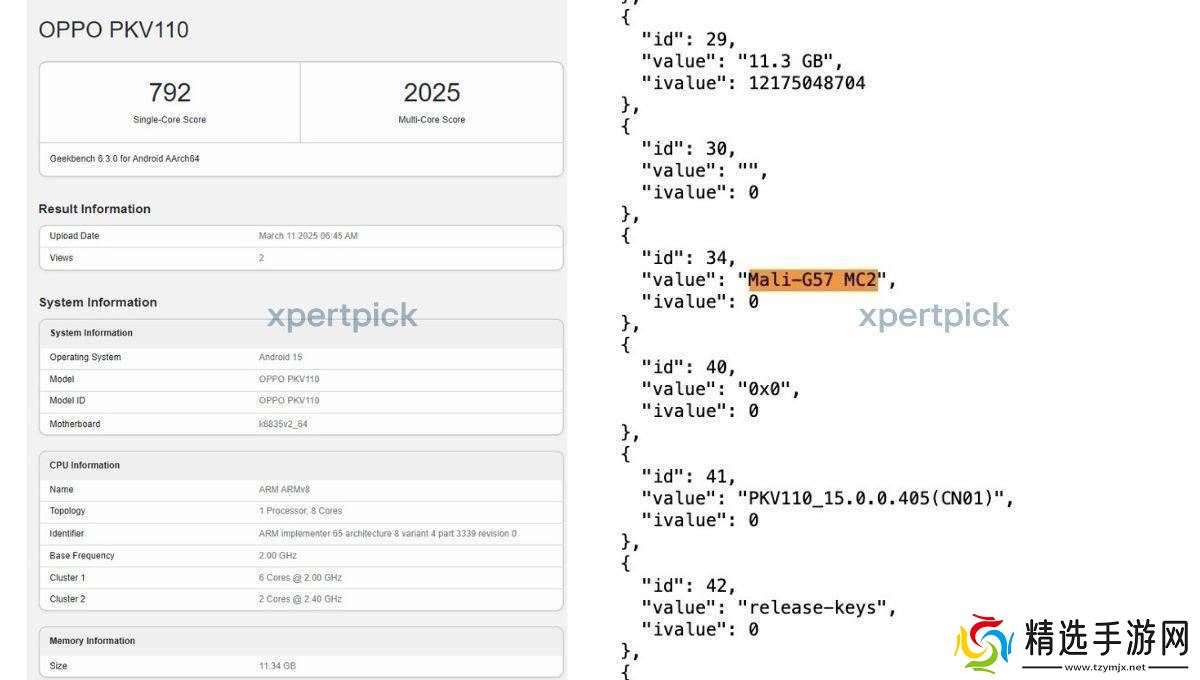Select the 792 Single-Core Score
The height and width of the screenshot is (680, 1200).
tap(169, 93)
